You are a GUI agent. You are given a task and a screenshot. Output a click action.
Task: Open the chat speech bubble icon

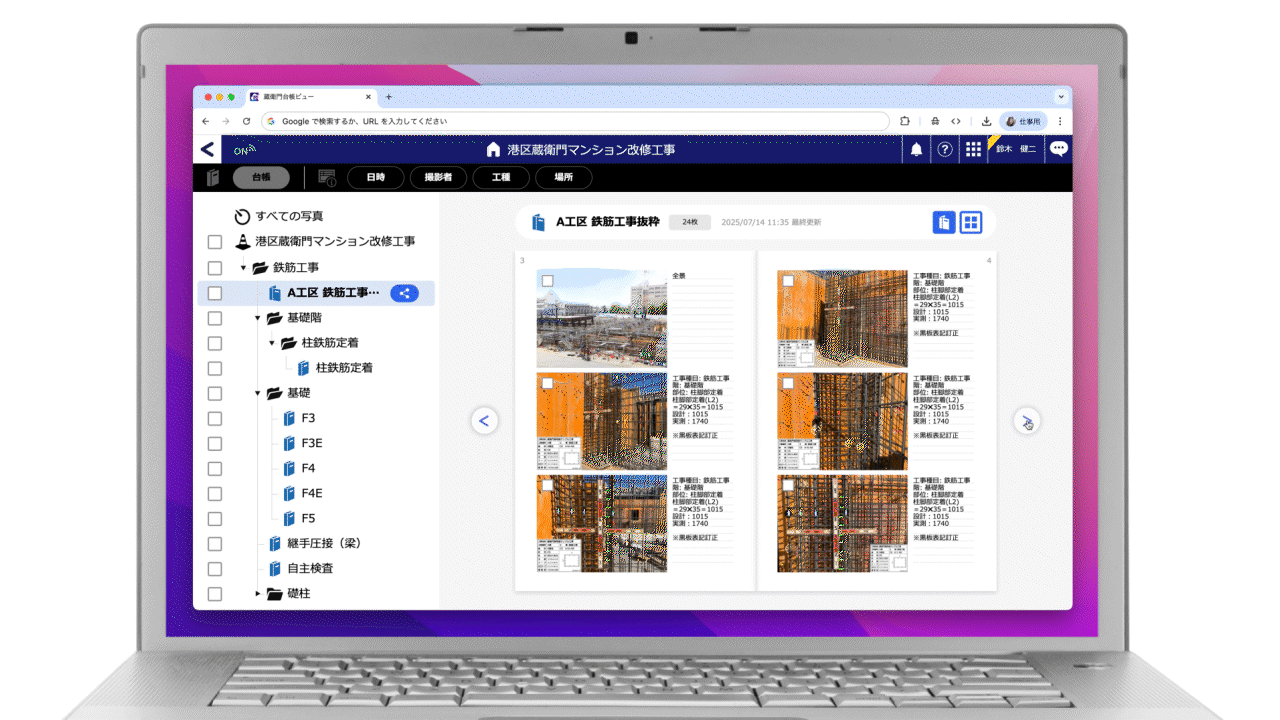[x=1058, y=149]
